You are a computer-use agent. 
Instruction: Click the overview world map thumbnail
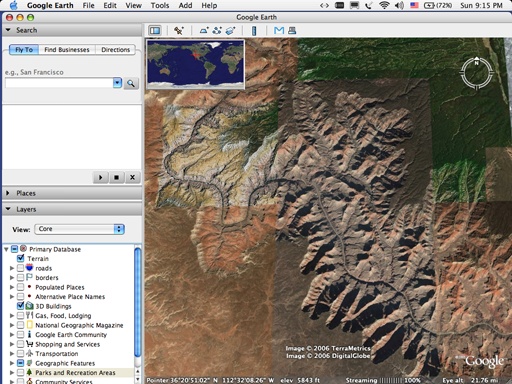196,64
